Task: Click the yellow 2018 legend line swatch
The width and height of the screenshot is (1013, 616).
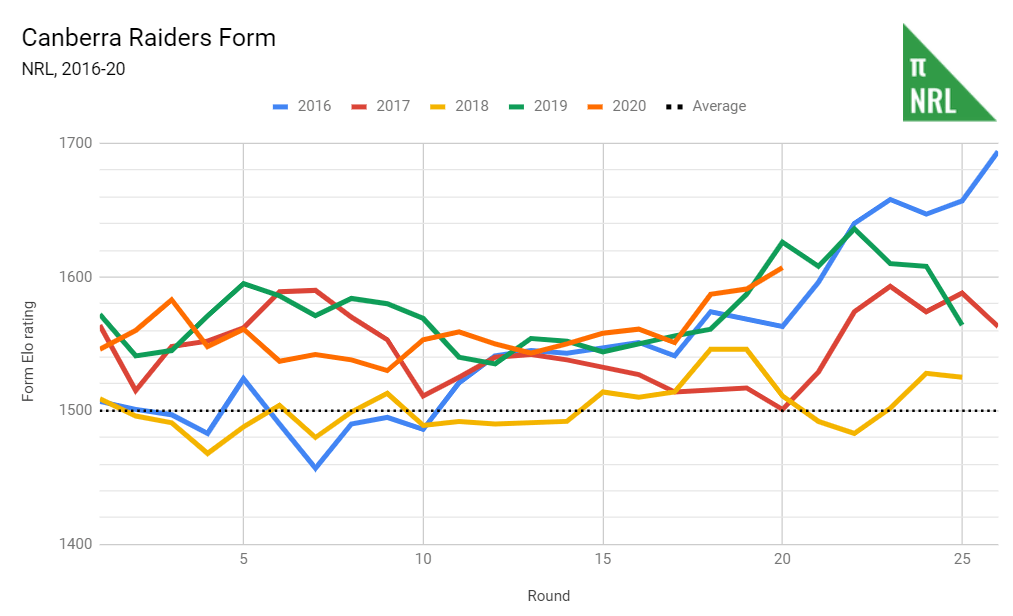Action: 439,106
